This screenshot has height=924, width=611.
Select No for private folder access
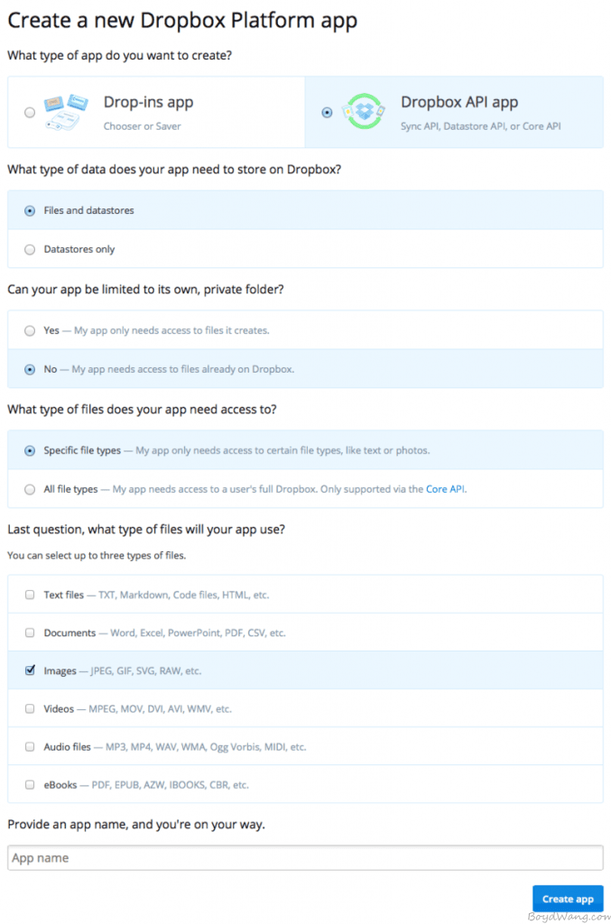coord(30,369)
